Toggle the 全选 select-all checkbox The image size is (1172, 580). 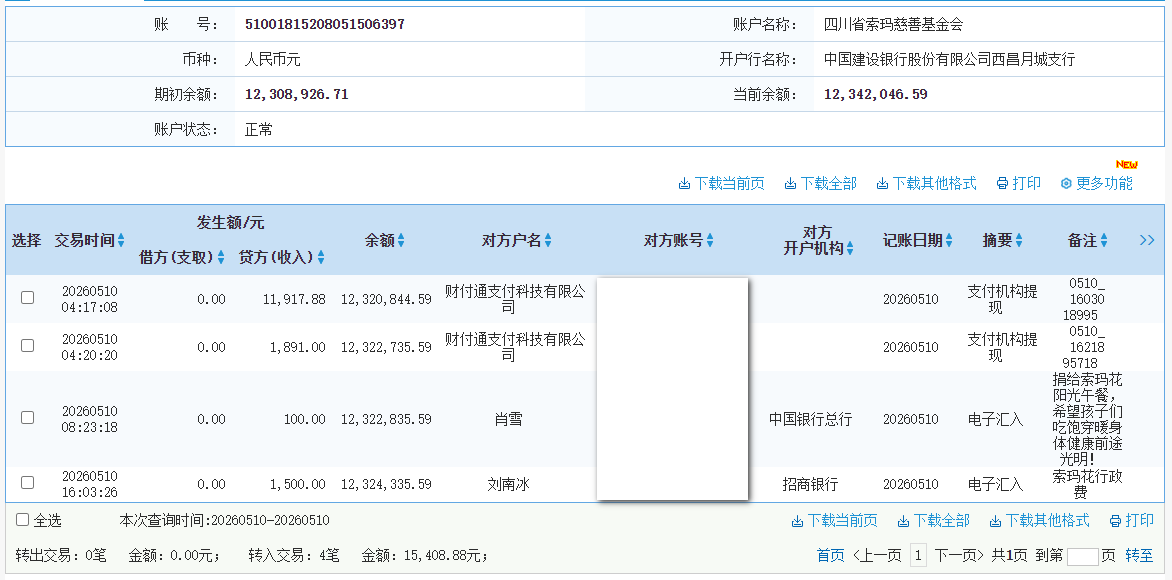[22, 519]
